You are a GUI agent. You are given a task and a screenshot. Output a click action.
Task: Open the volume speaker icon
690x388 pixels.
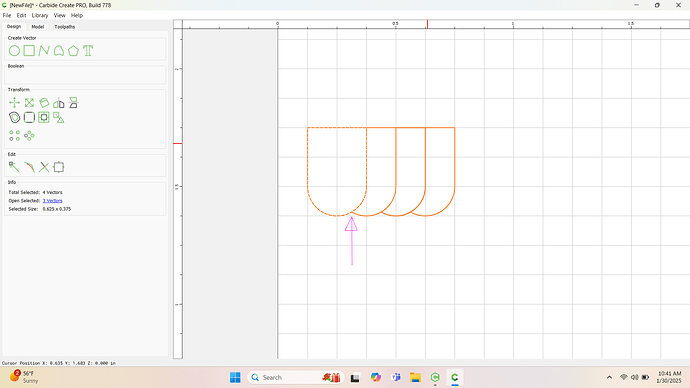[634, 377]
